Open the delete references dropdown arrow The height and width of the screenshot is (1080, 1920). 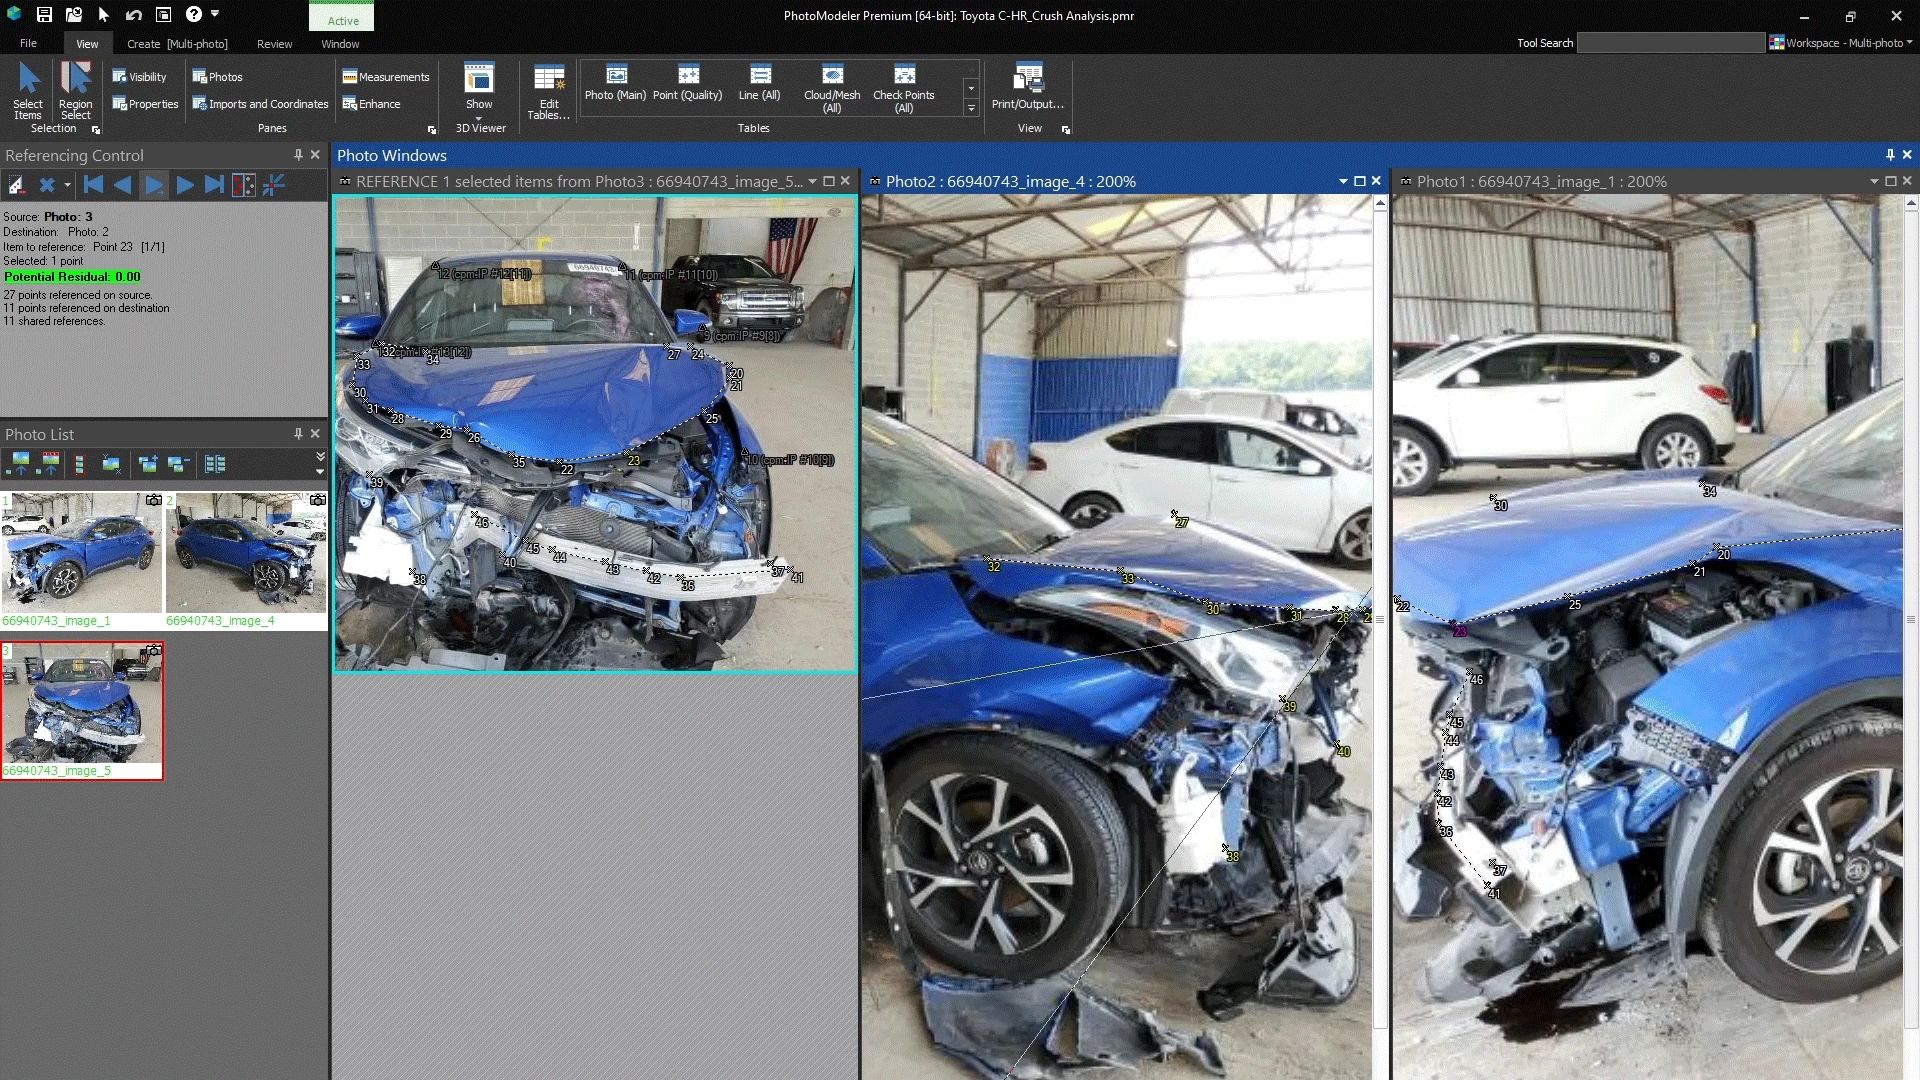pyautogui.click(x=68, y=185)
